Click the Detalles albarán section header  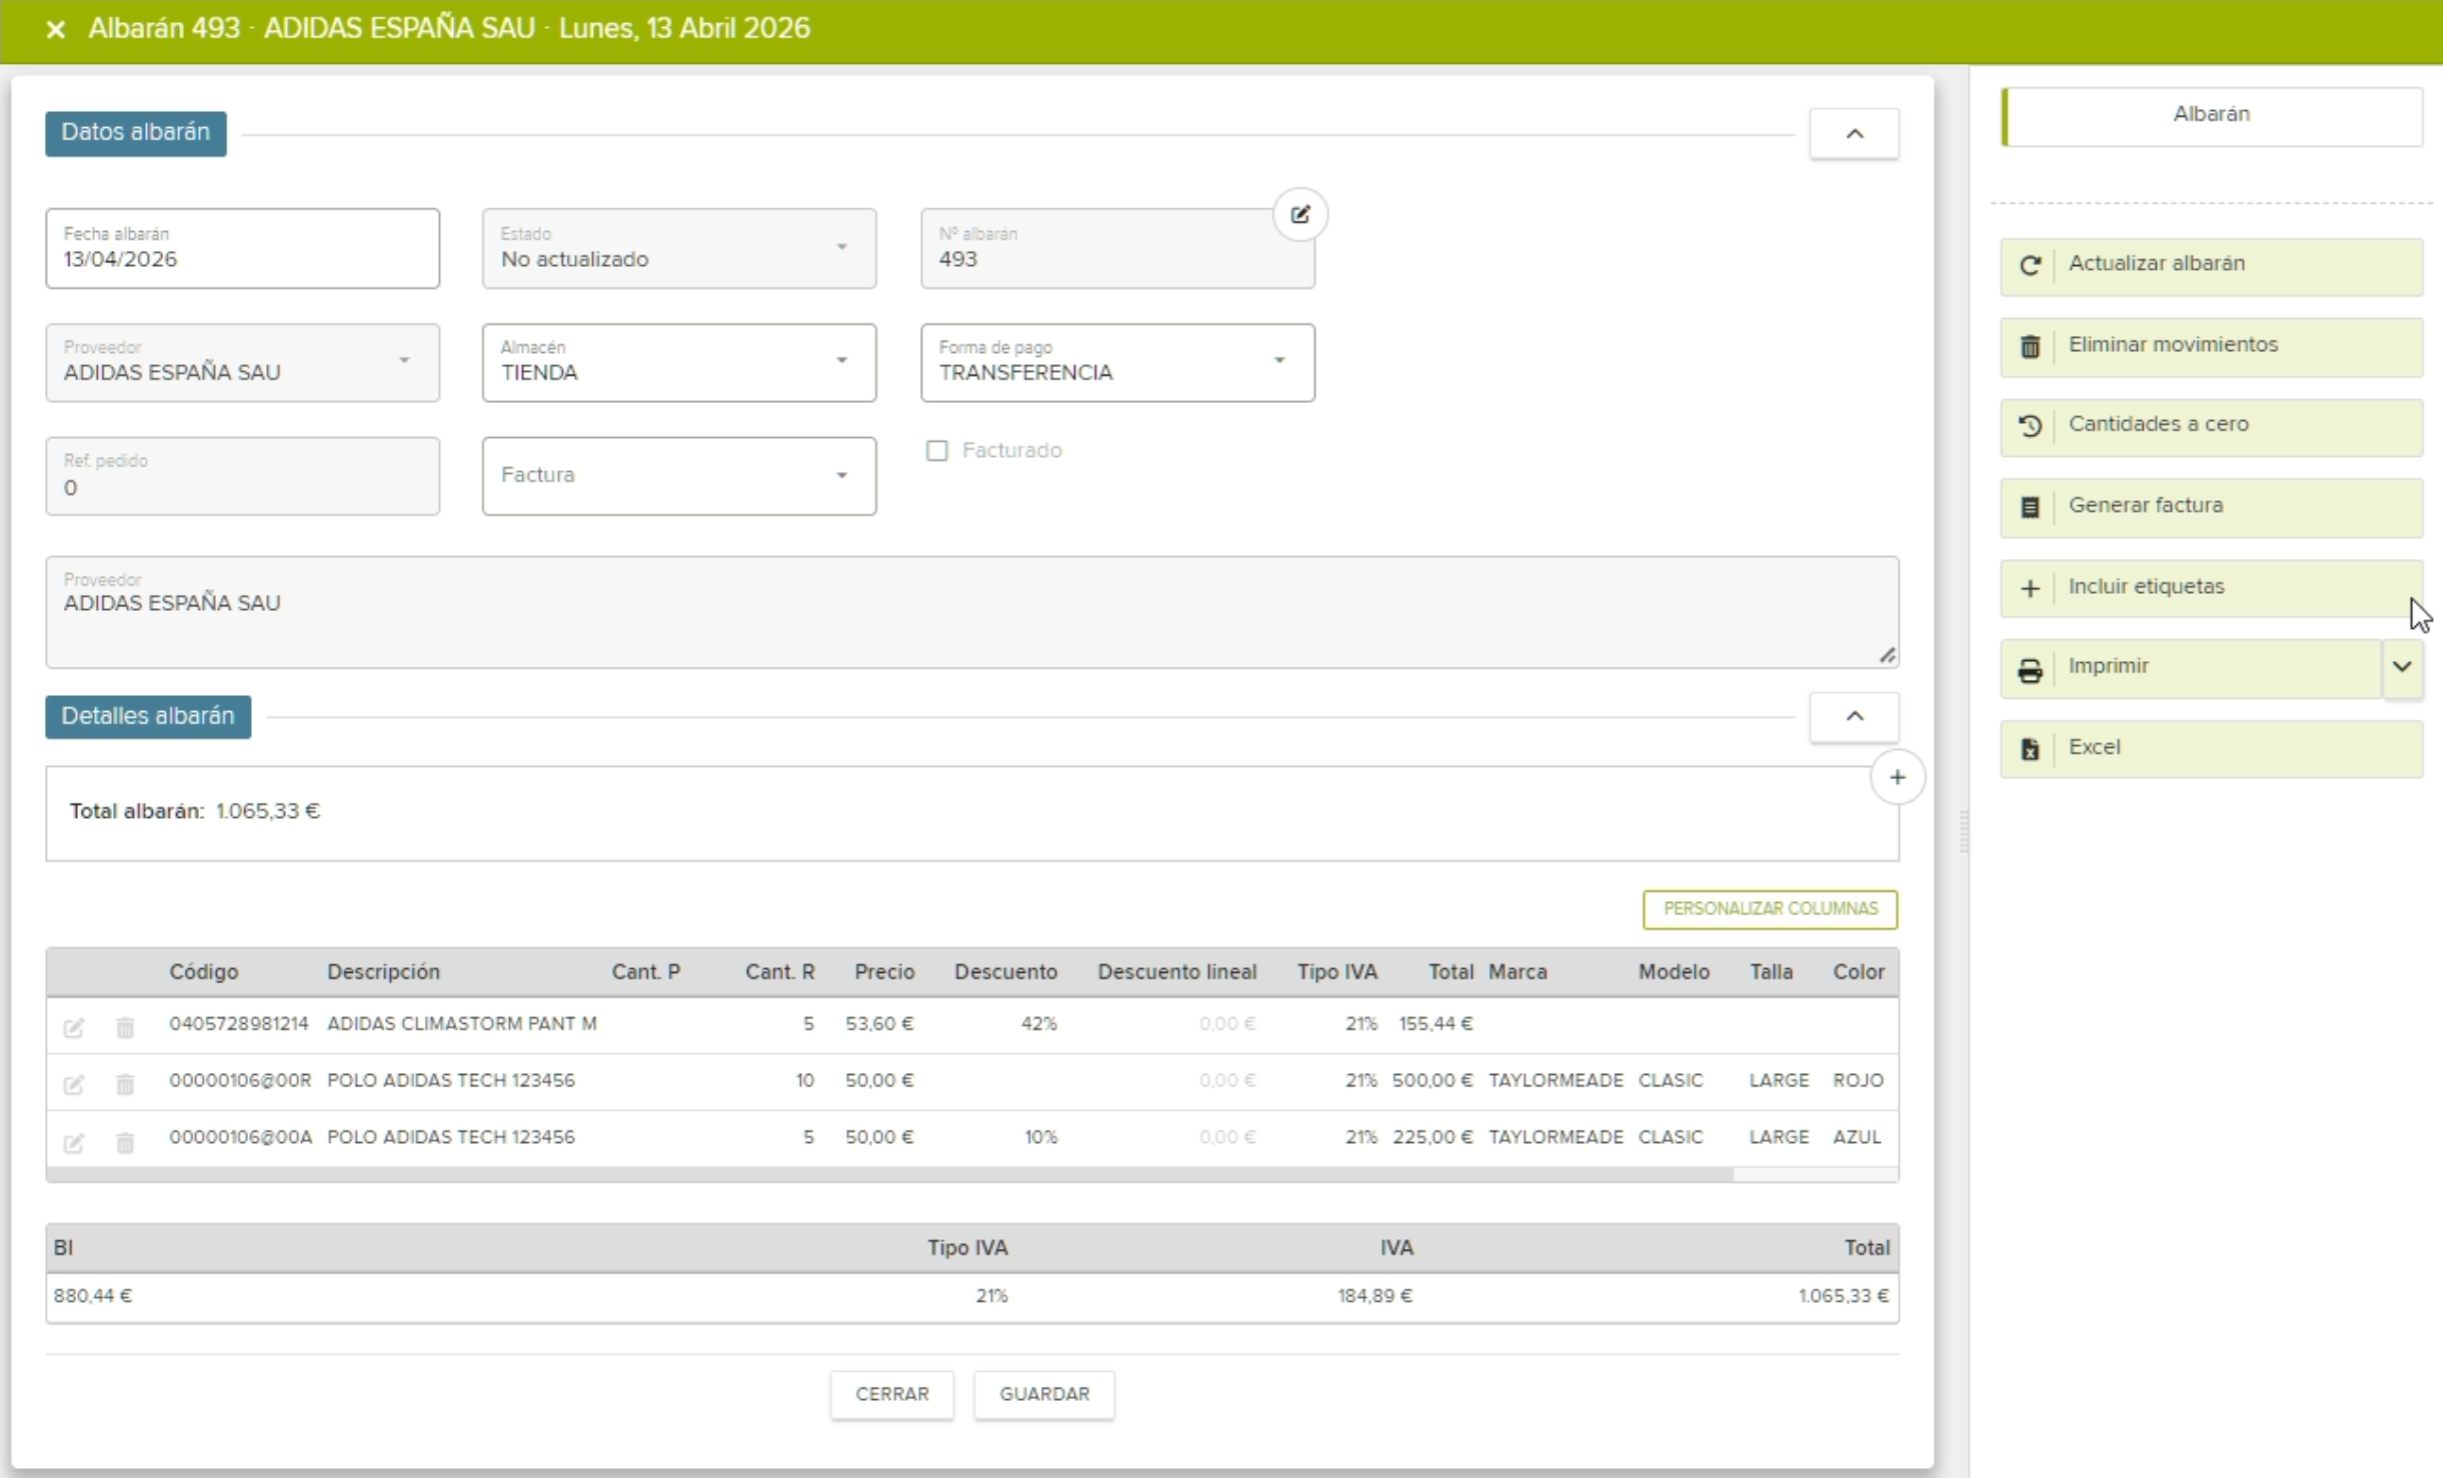tap(148, 717)
